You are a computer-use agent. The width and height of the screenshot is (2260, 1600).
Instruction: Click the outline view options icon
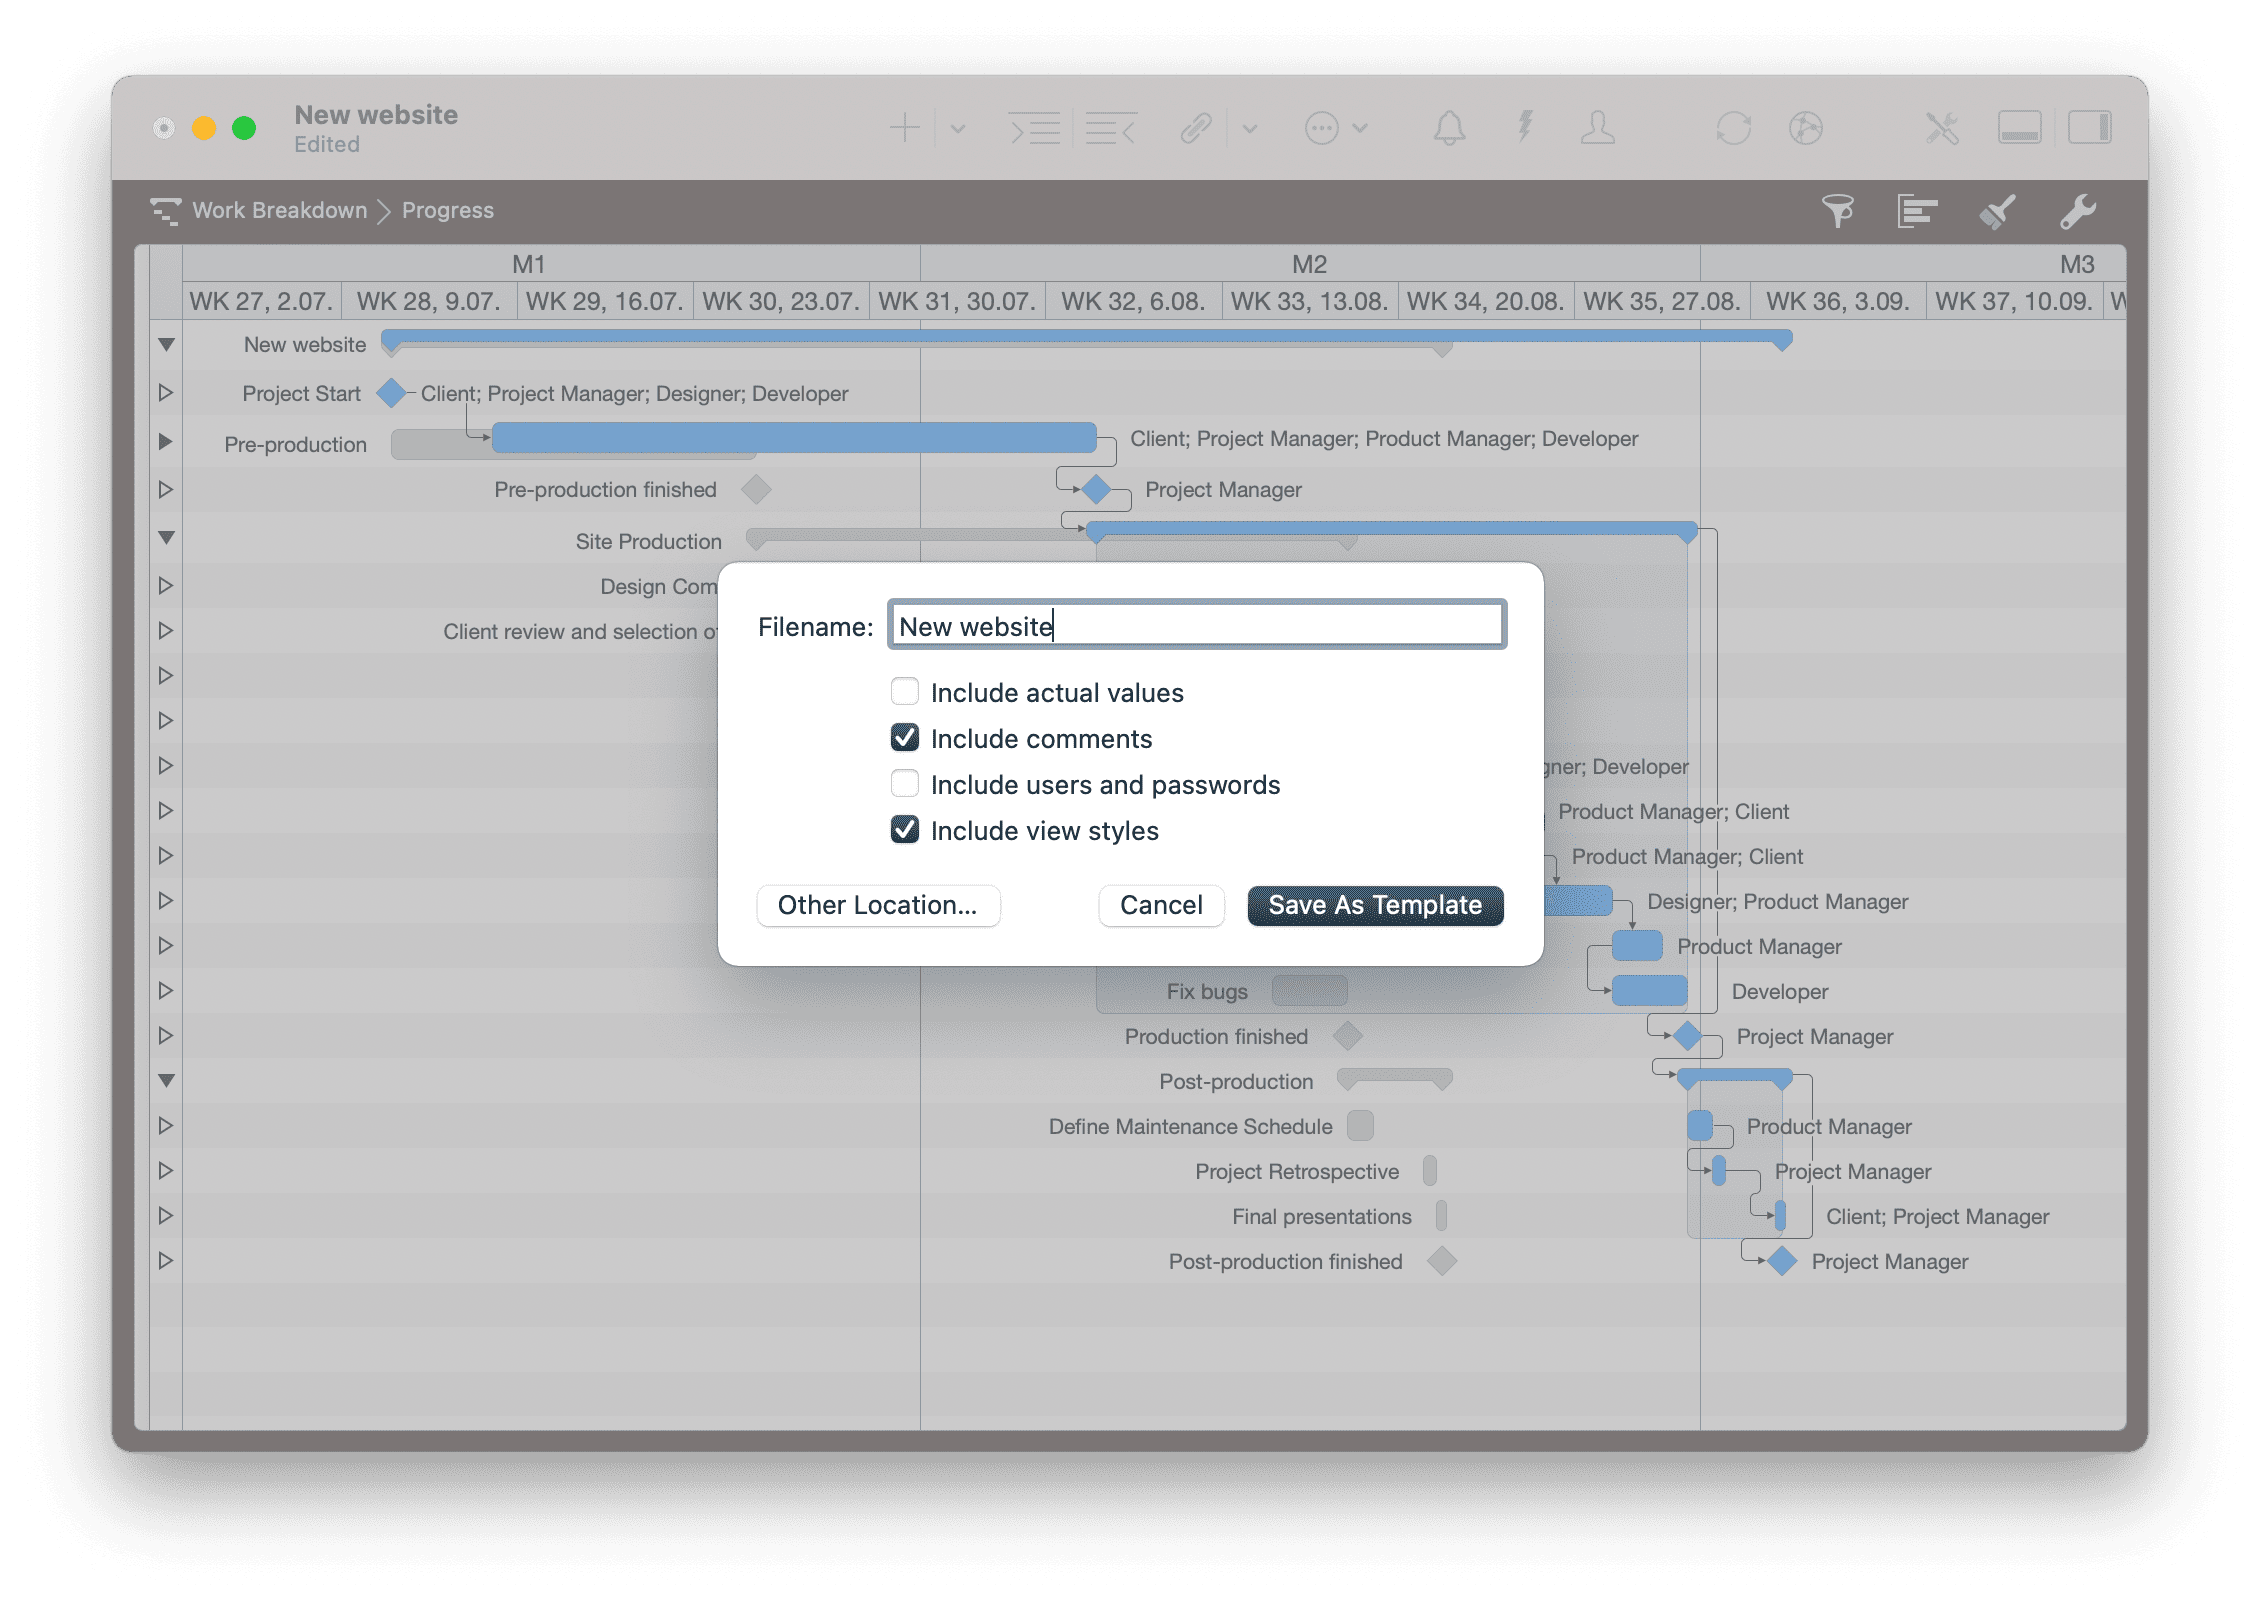pyautogui.click(x=1917, y=211)
